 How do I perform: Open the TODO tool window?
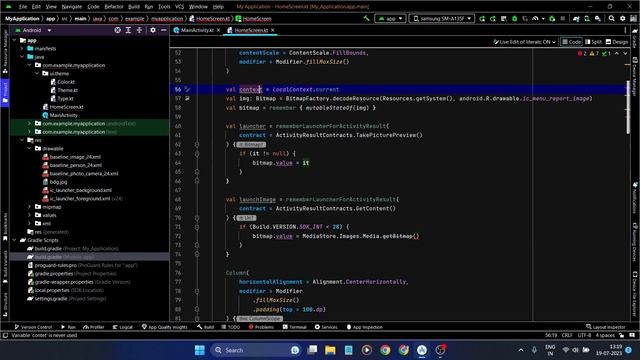pos(231,327)
